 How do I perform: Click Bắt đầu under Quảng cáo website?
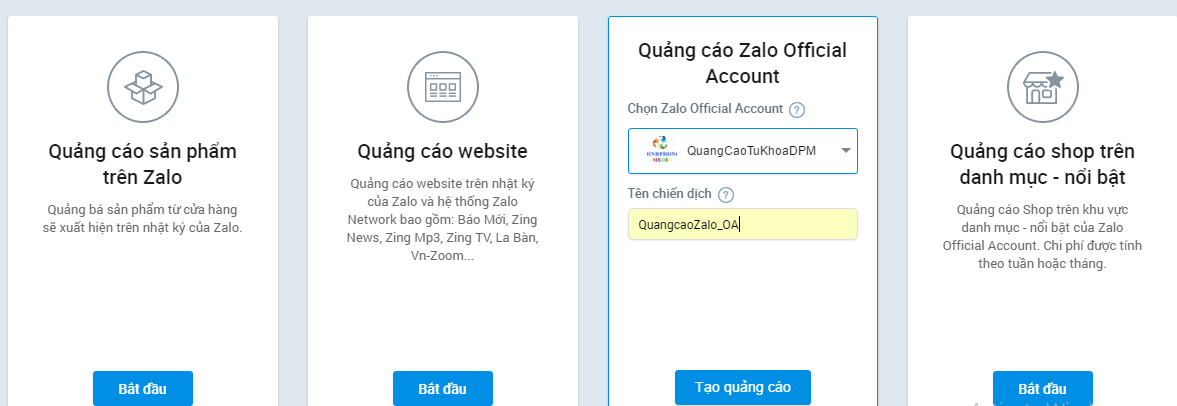443,389
